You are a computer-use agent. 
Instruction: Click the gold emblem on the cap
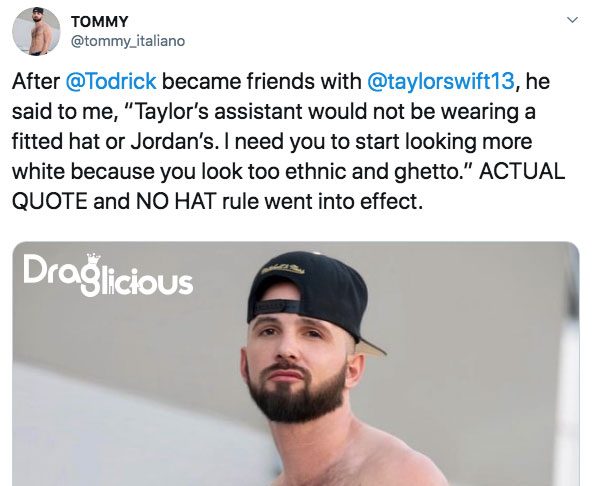284,268
